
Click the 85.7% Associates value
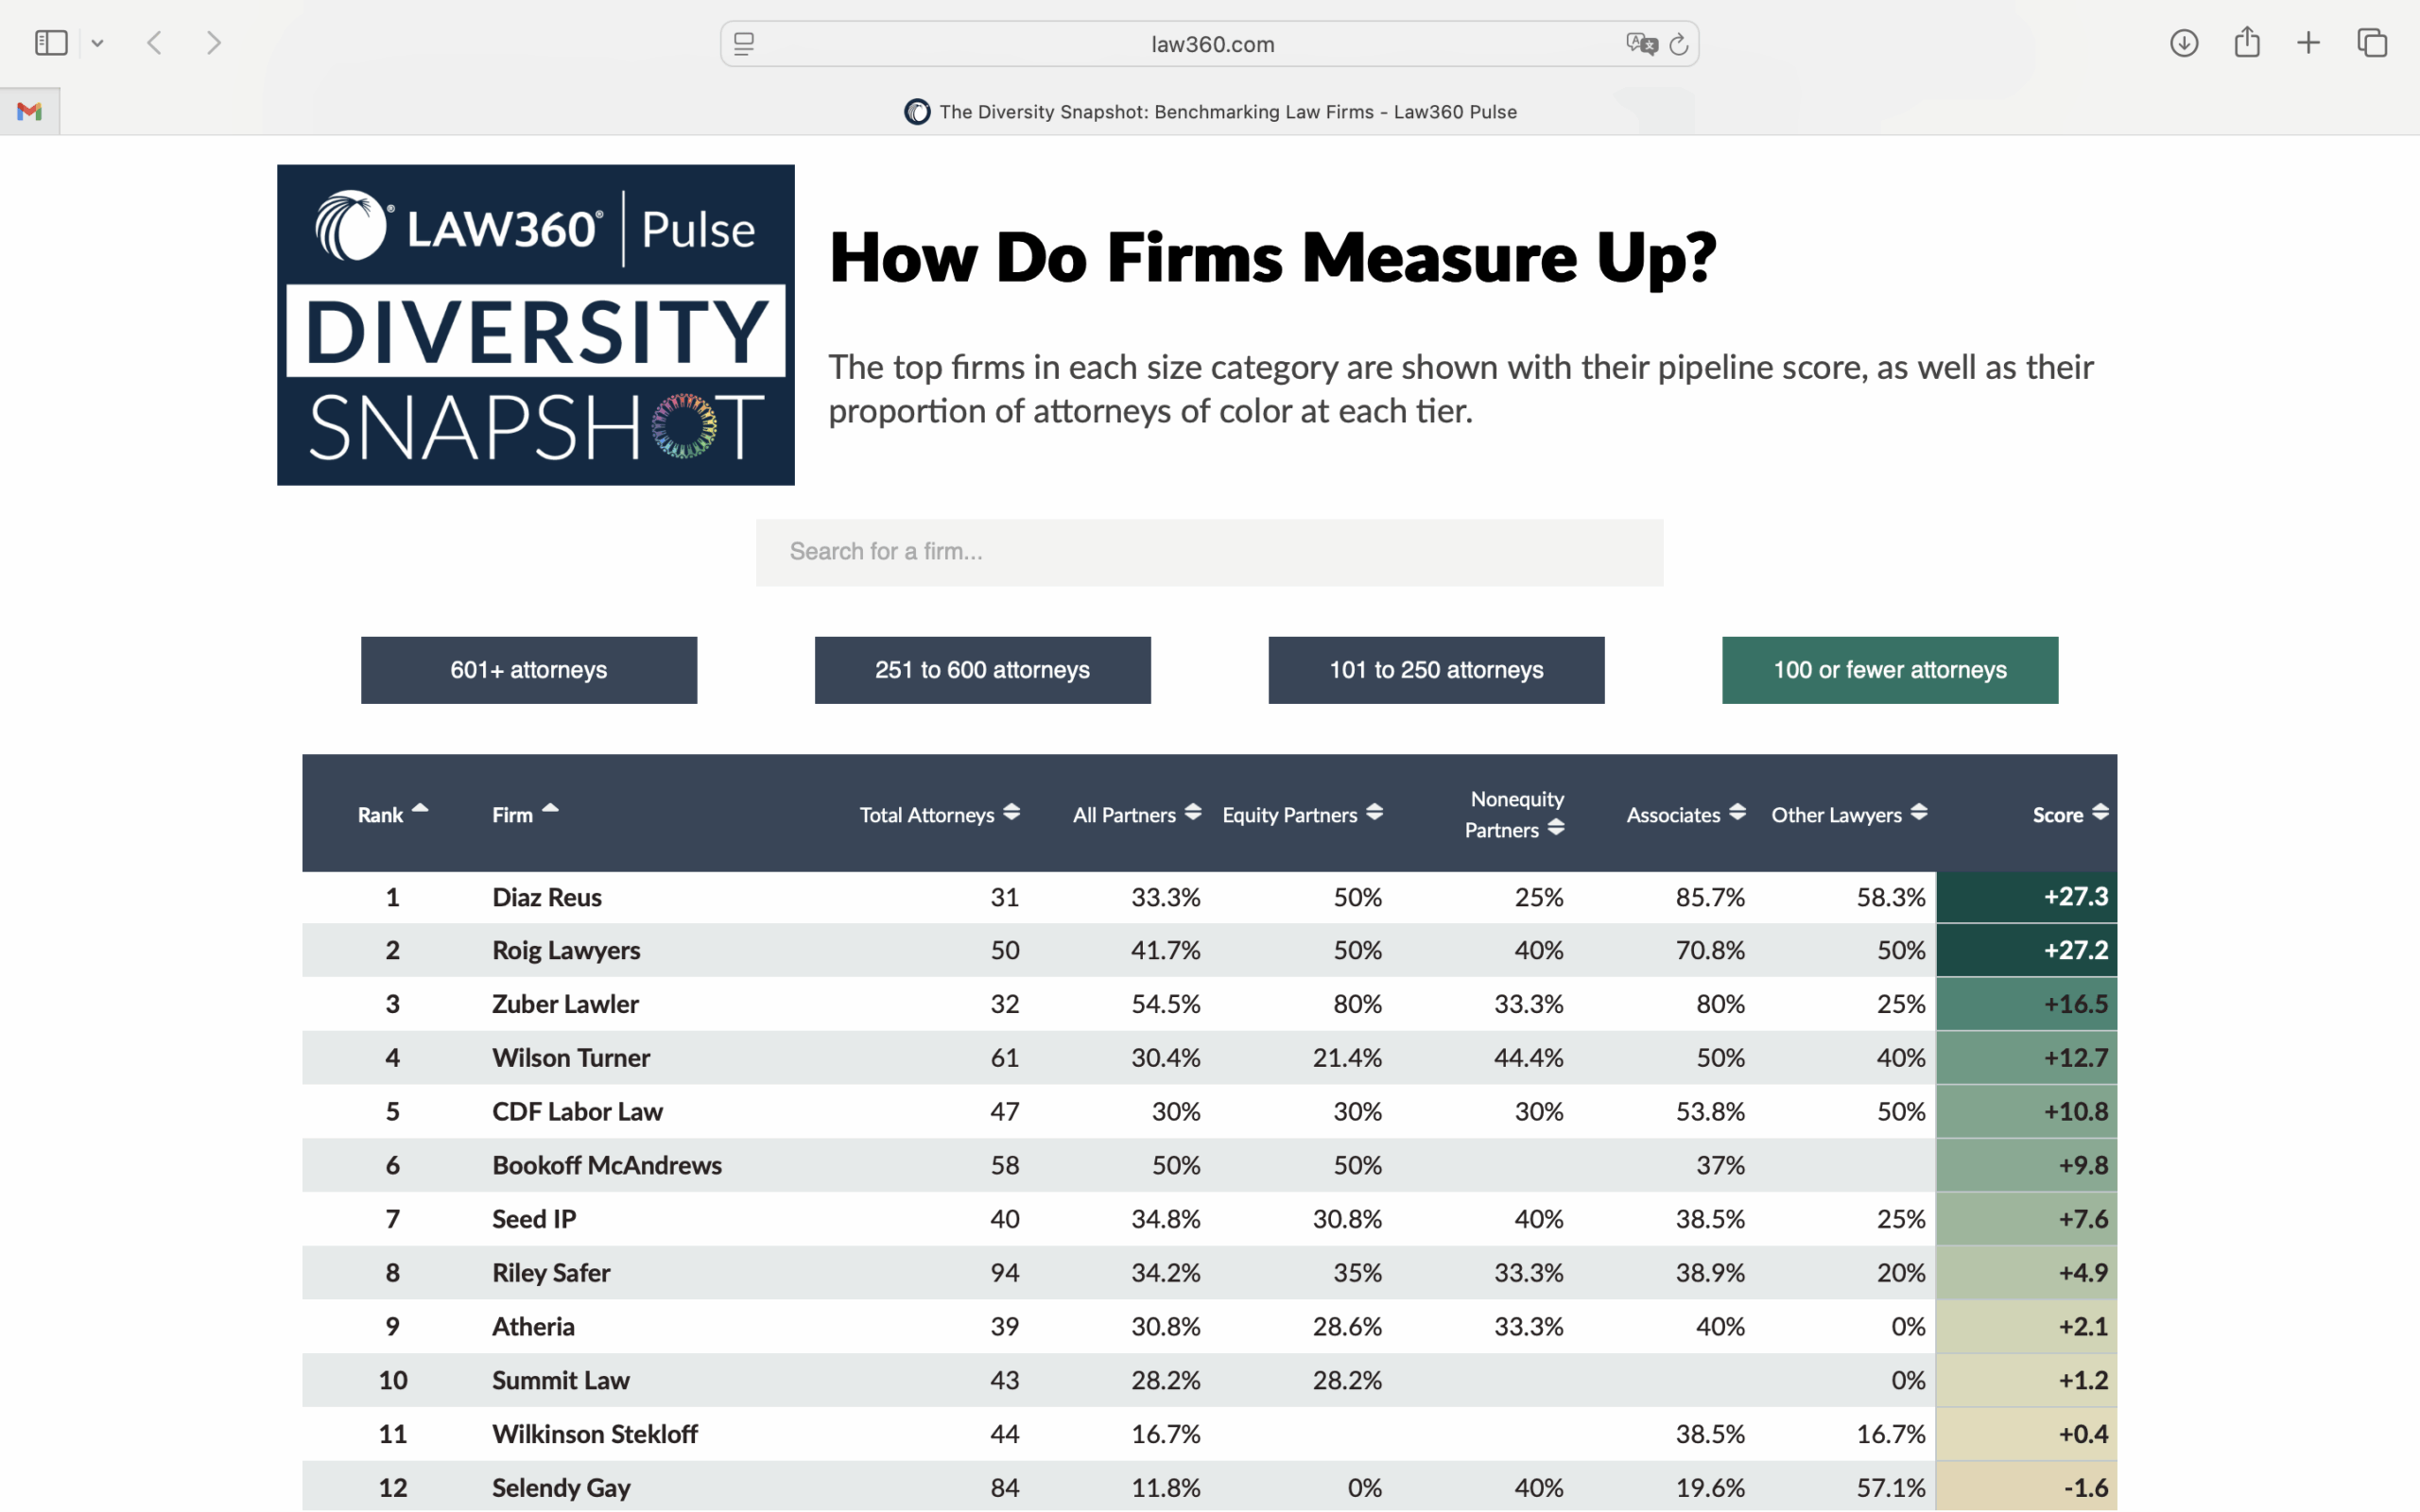click(1710, 897)
